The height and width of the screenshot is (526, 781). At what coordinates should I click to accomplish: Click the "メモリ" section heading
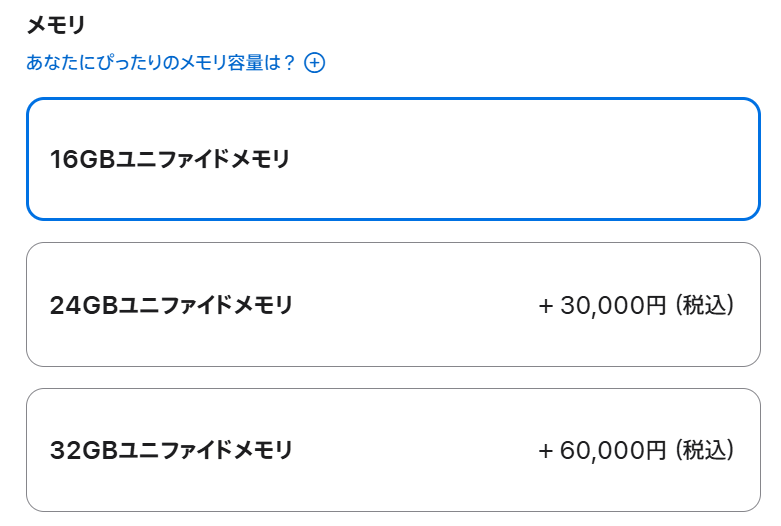[55, 24]
